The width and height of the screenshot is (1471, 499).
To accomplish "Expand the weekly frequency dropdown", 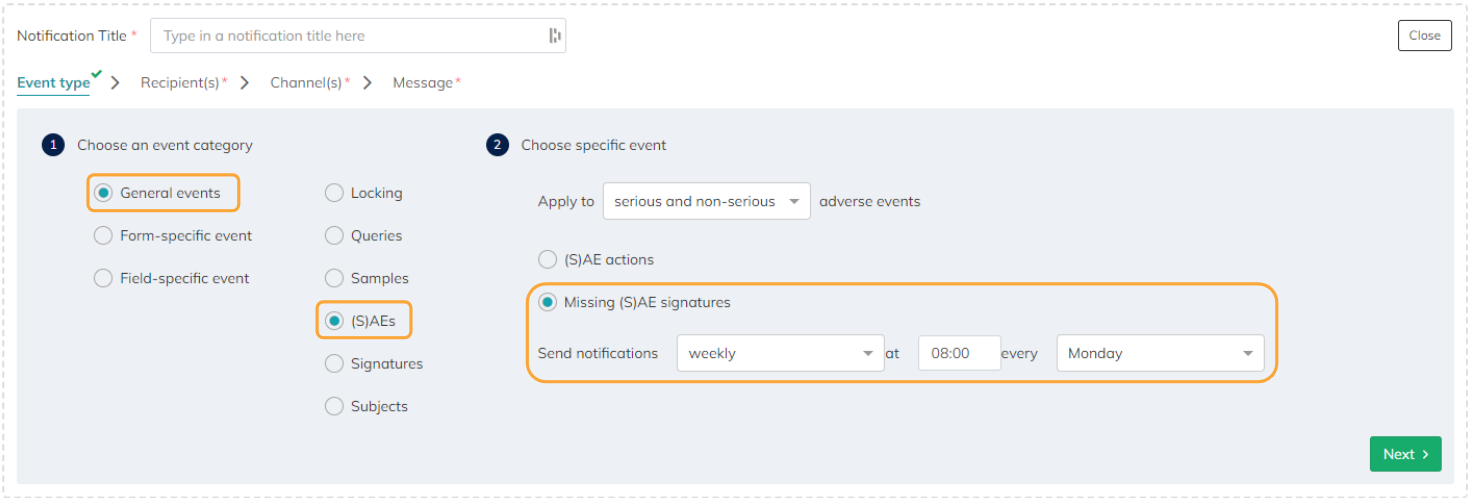I will coord(780,353).
